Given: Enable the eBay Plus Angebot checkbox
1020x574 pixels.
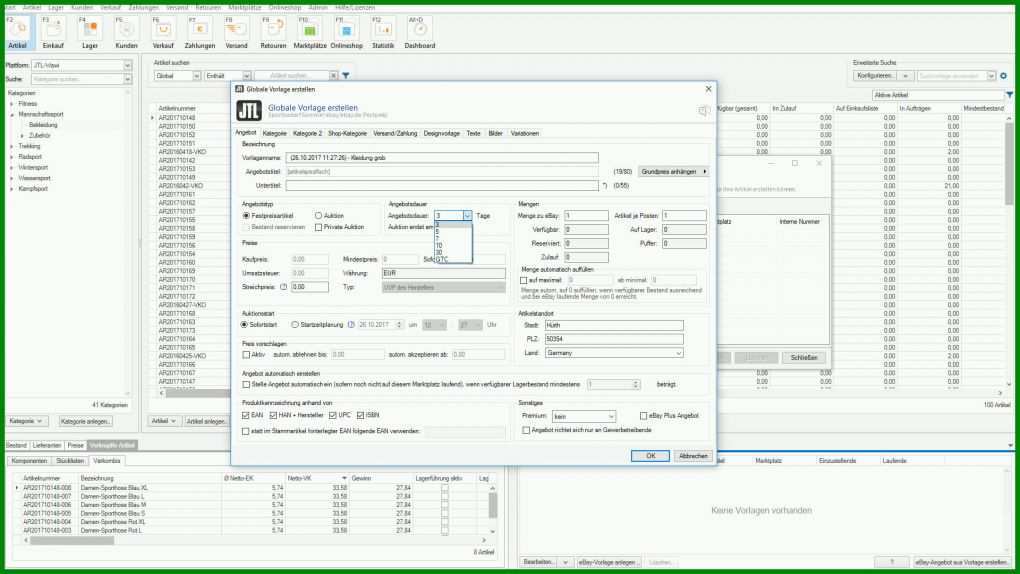Looking at the screenshot, I should point(643,415).
